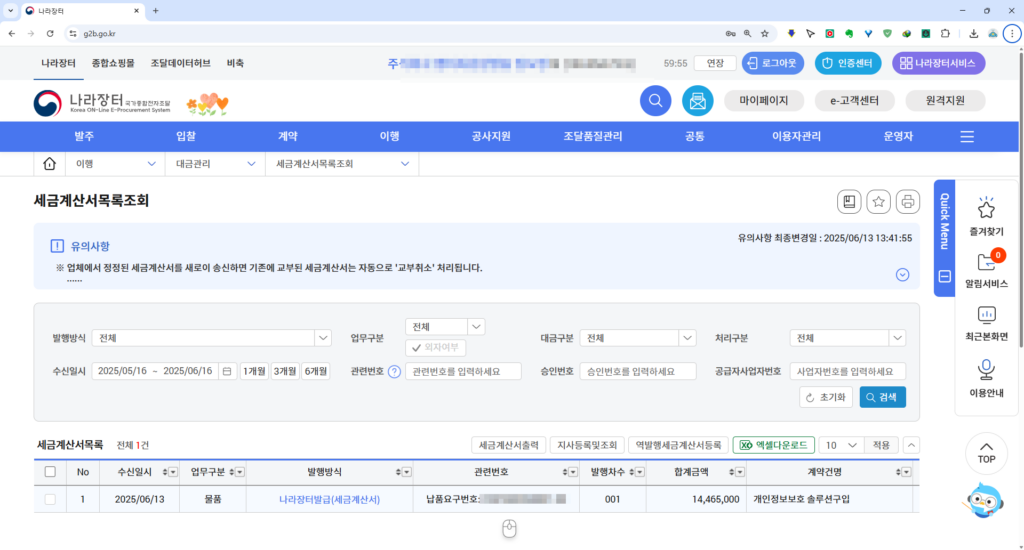This screenshot has width=1024, height=550.
Task: Expand the 유의사항 notice section
Action: tap(903, 275)
